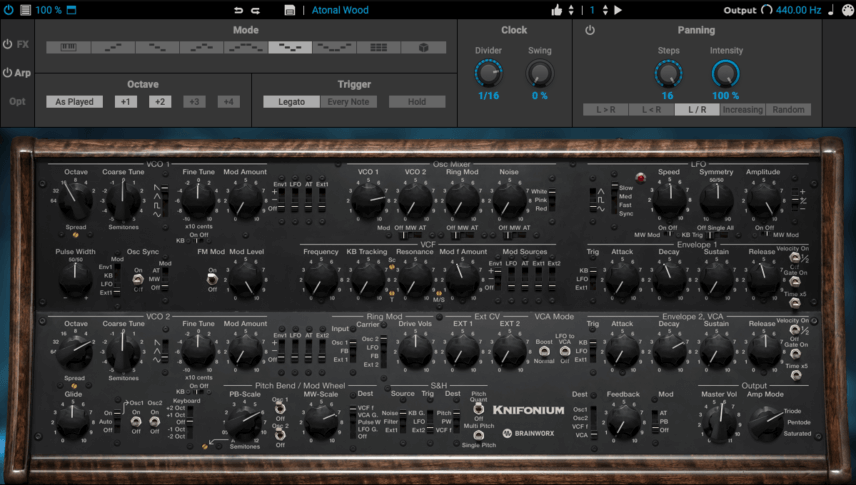Select Random panning mode
This screenshot has height=485, width=856.
click(x=788, y=109)
